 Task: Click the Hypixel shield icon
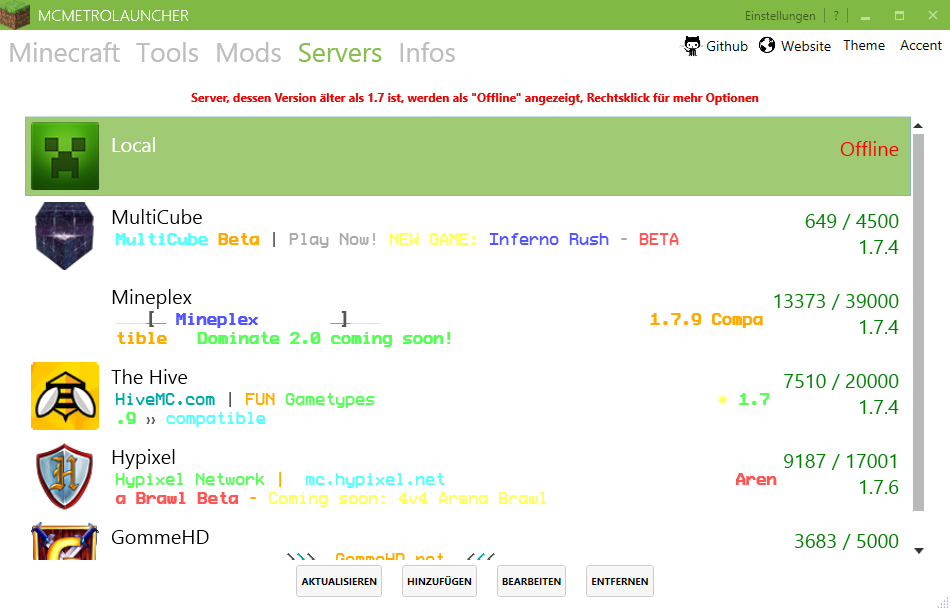[x=64, y=476]
